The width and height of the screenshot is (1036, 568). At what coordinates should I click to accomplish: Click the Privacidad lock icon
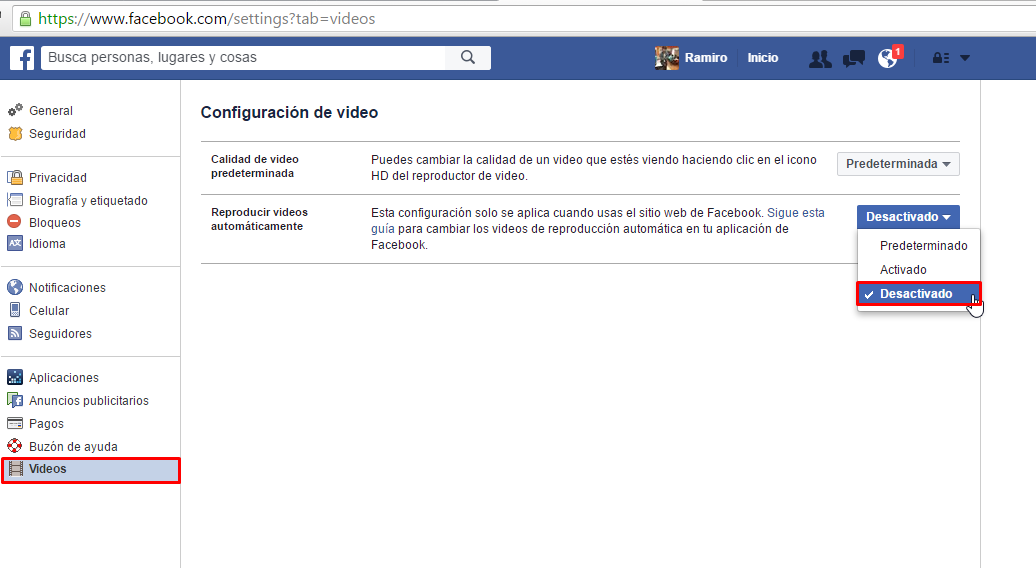pyautogui.click(x=15, y=177)
